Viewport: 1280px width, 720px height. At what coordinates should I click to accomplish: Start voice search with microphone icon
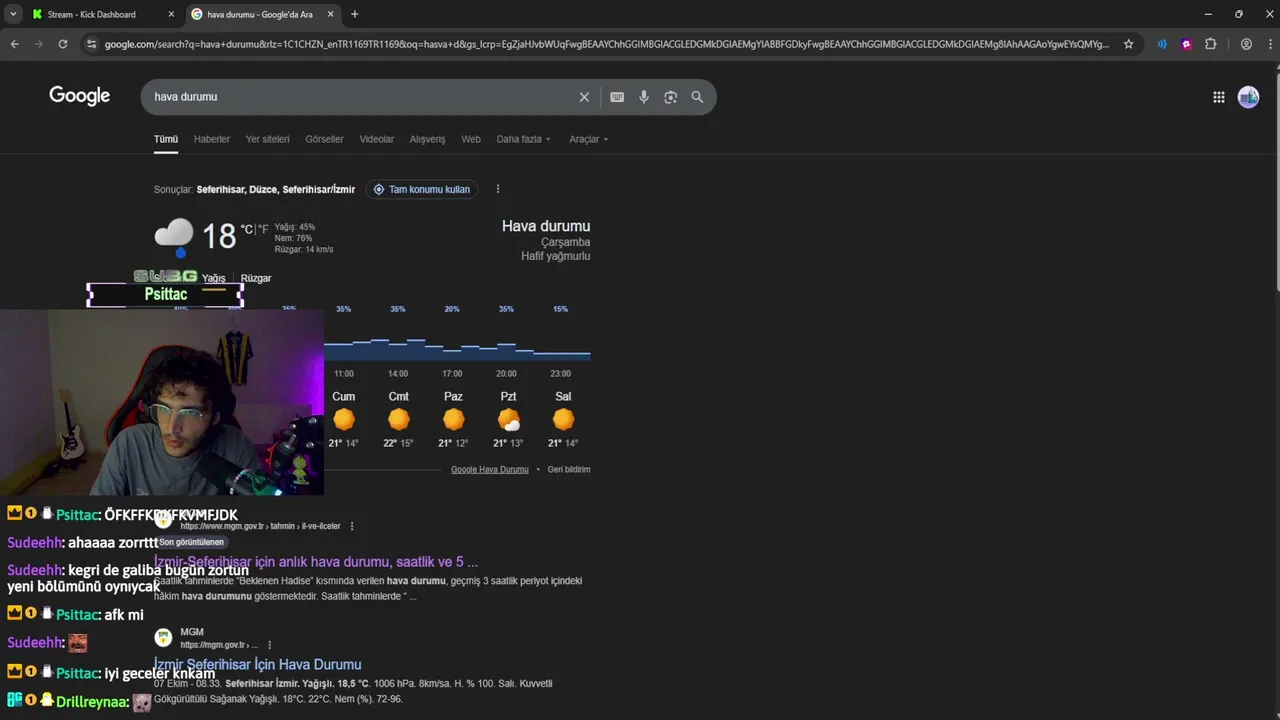[644, 97]
